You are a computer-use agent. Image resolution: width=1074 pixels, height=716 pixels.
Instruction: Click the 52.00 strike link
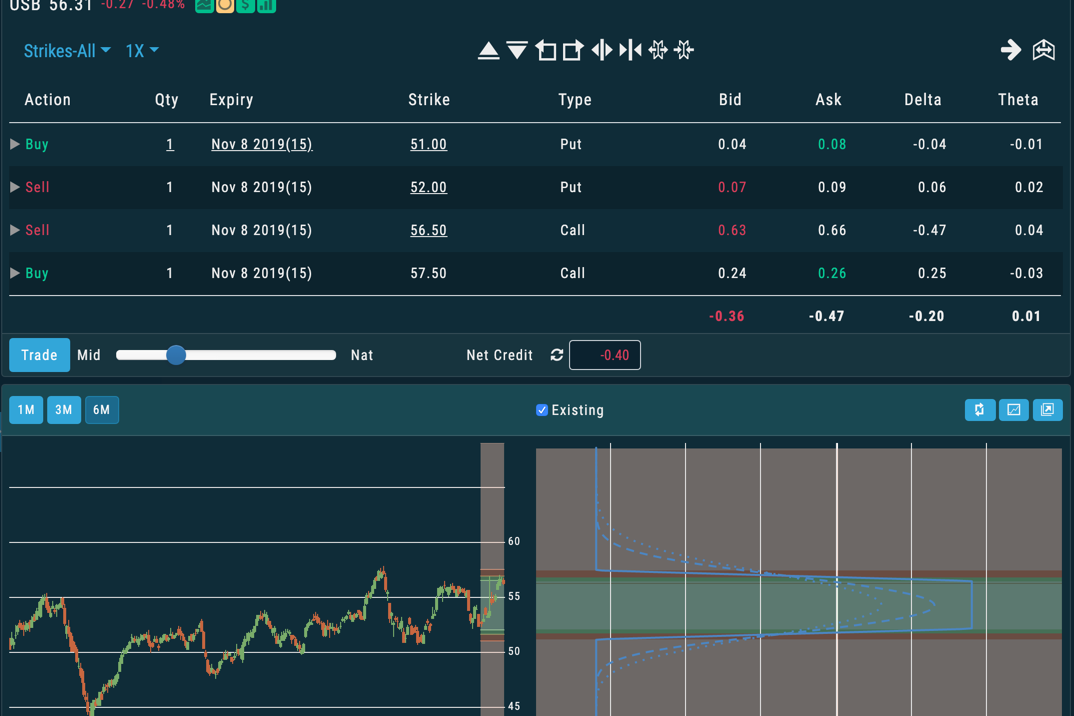pos(428,187)
